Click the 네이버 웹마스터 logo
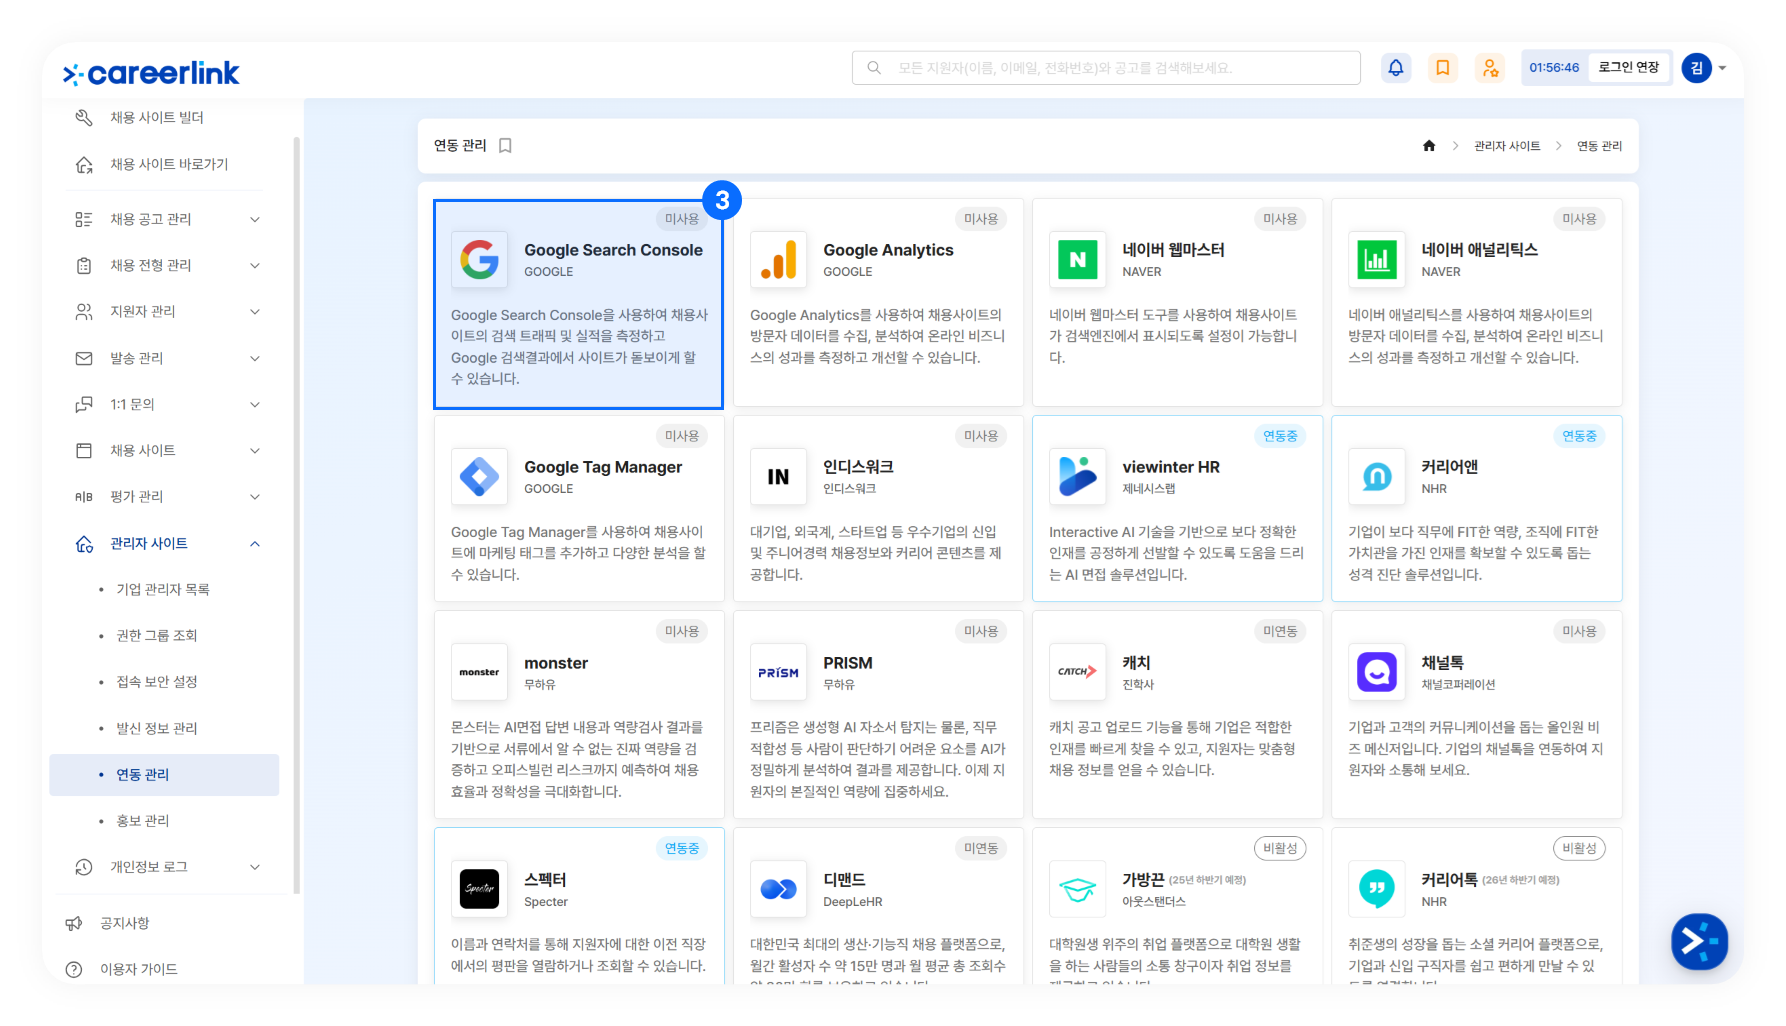The image size is (1786, 1026). coord(1077,260)
